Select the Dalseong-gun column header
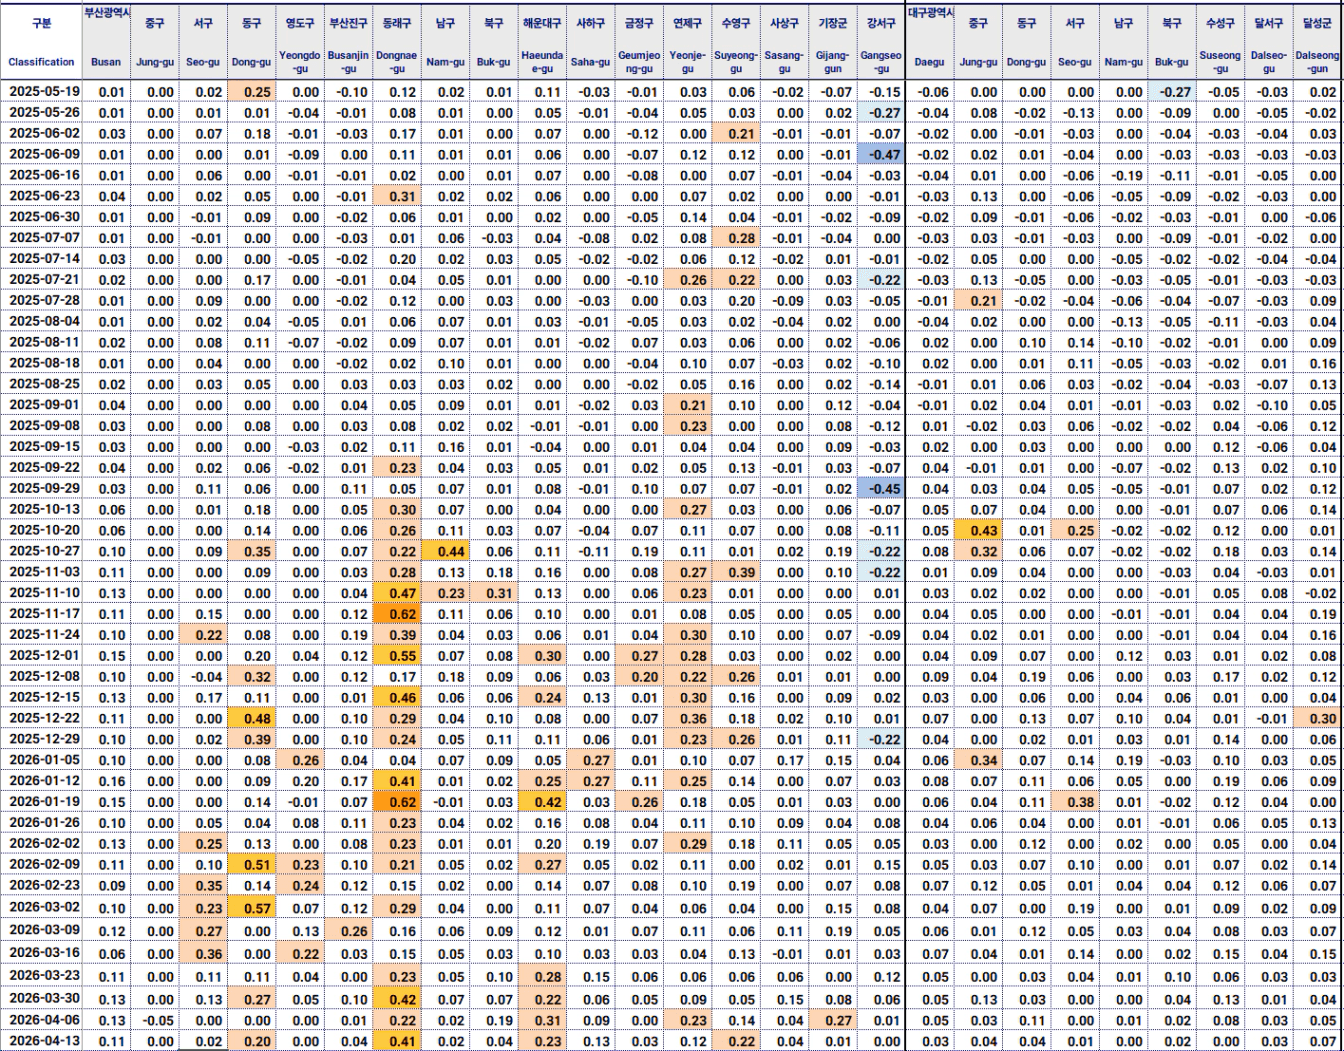Screen dimensions: 1344x1051 [1318, 62]
